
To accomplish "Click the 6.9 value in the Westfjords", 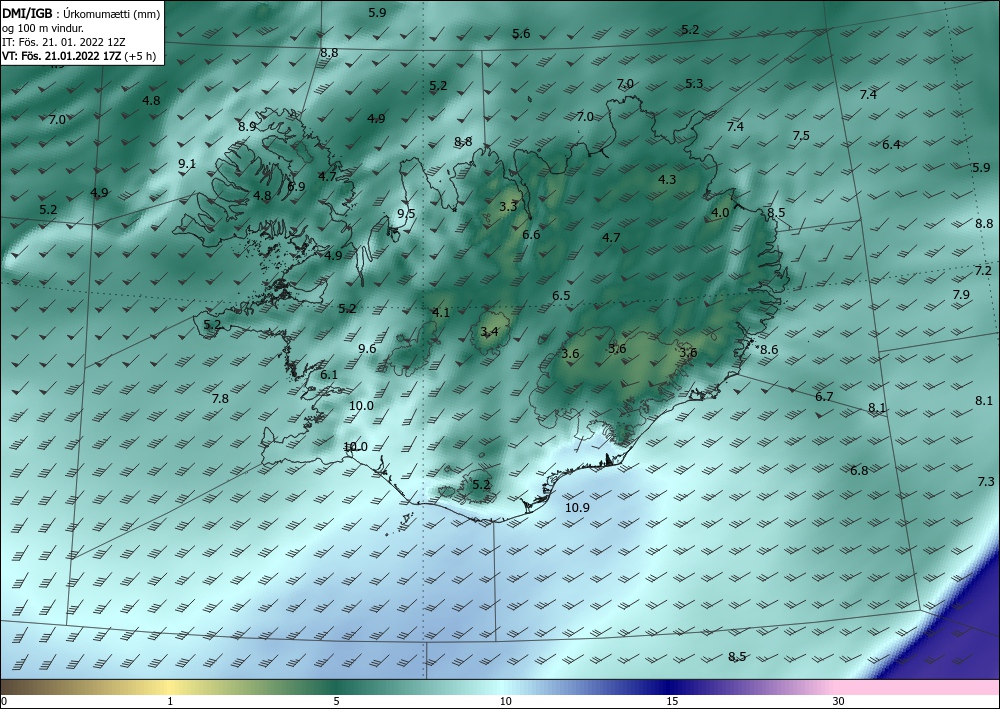I will point(297,187).
